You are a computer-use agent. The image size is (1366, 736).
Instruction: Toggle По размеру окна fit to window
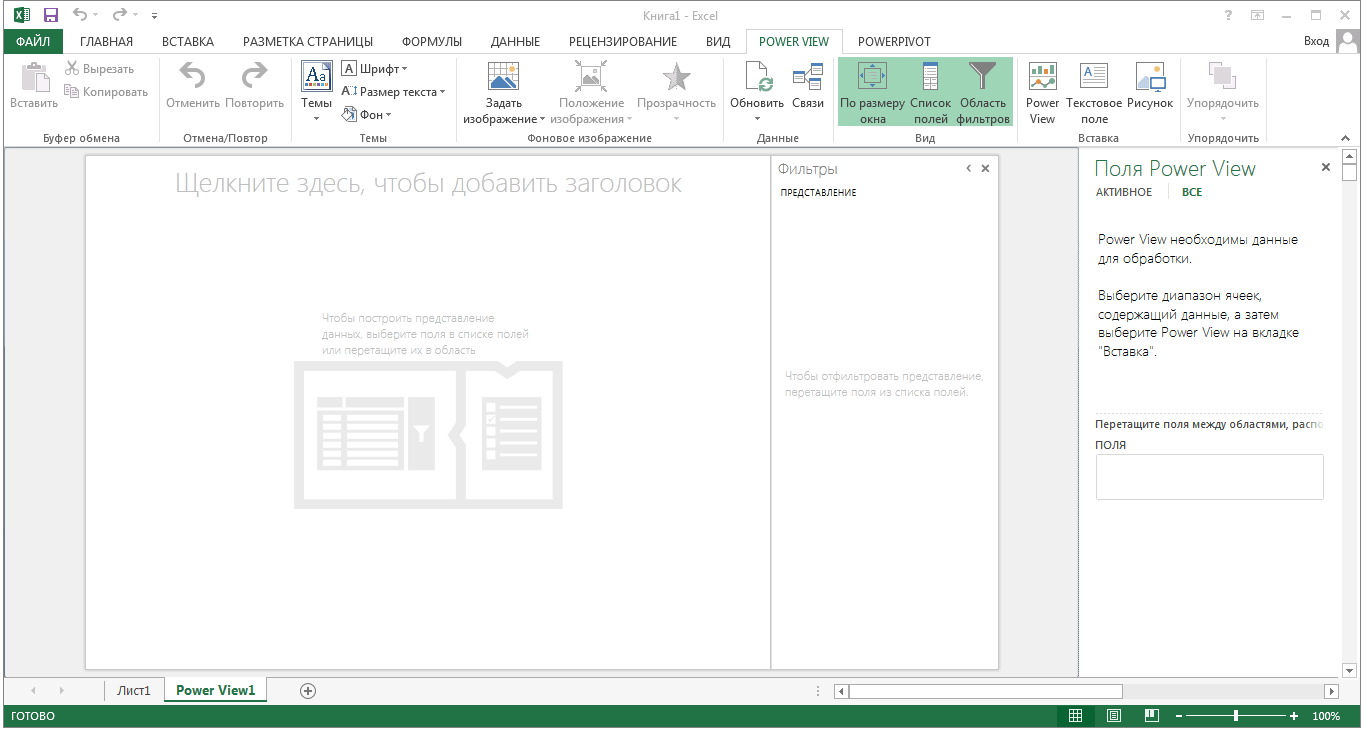pyautogui.click(x=872, y=93)
